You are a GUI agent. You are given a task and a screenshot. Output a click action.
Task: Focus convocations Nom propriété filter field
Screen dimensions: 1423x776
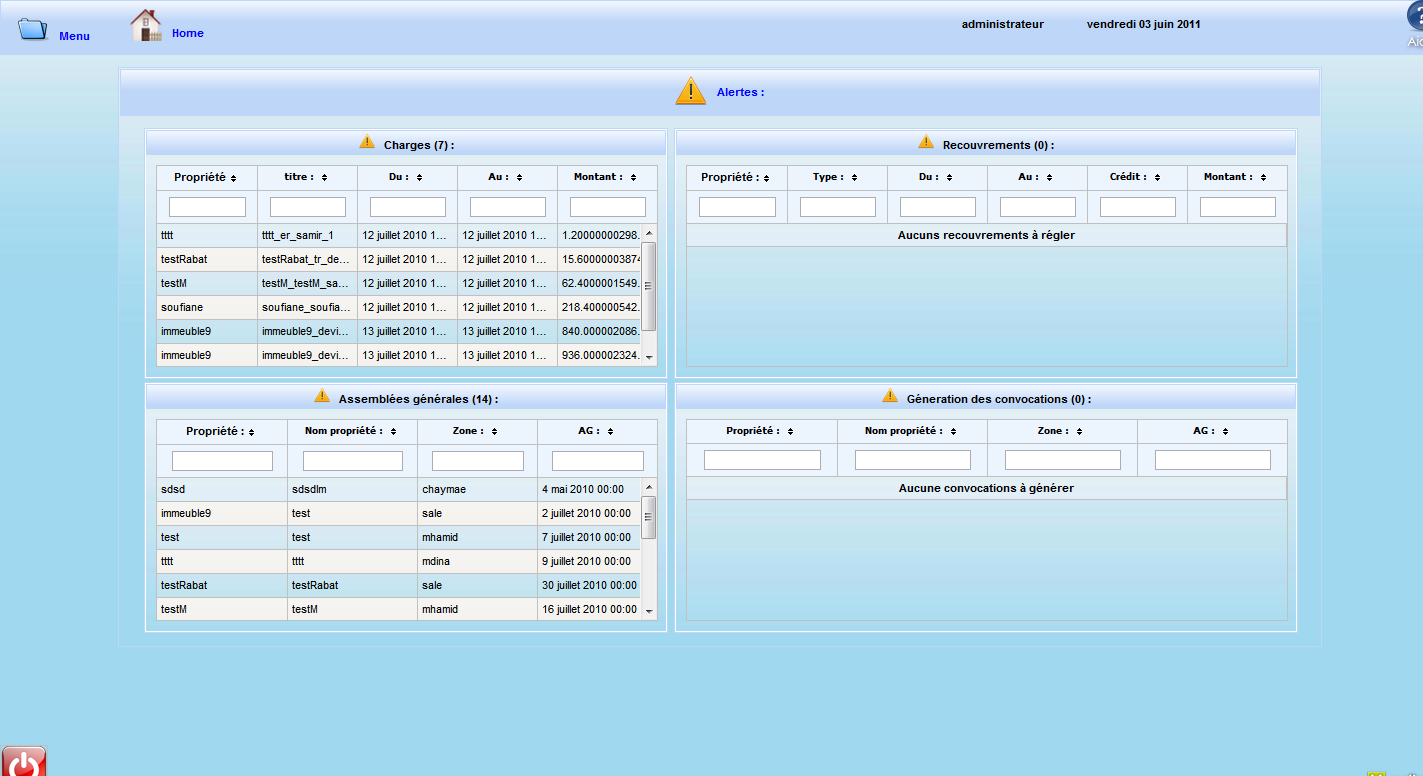point(913,460)
